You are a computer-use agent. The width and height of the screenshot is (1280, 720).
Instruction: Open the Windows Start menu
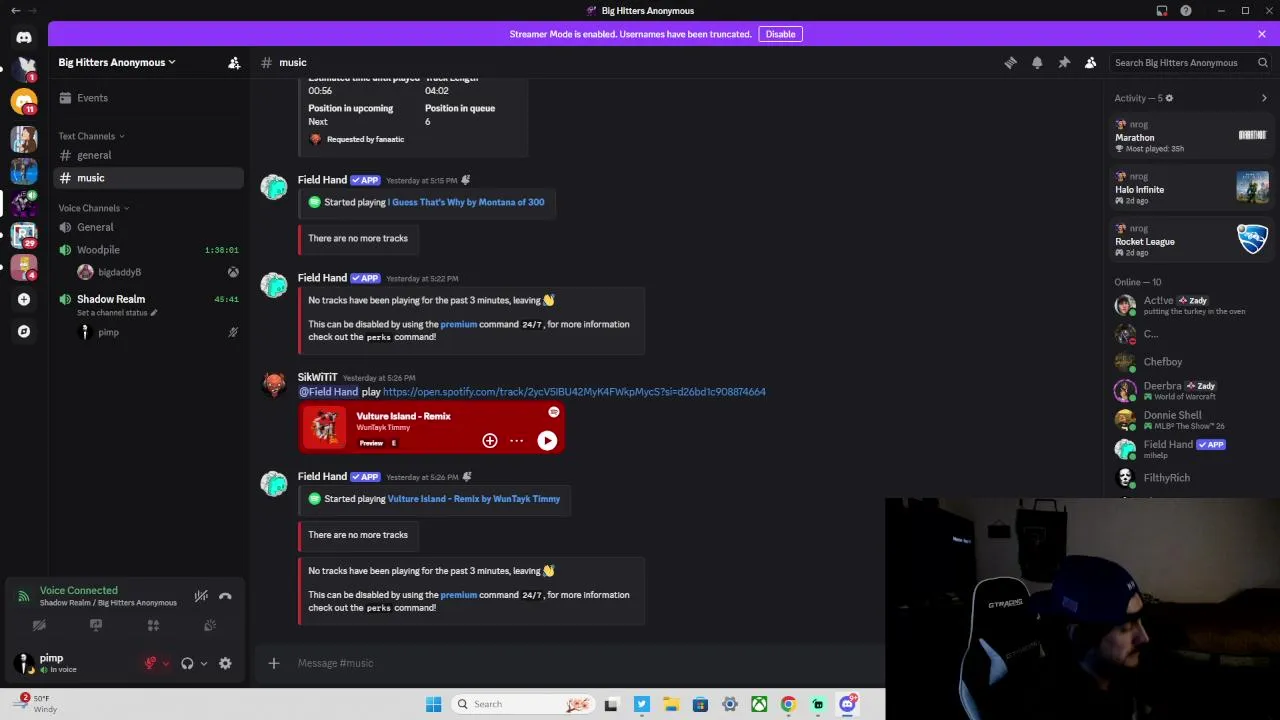point(433,704)
